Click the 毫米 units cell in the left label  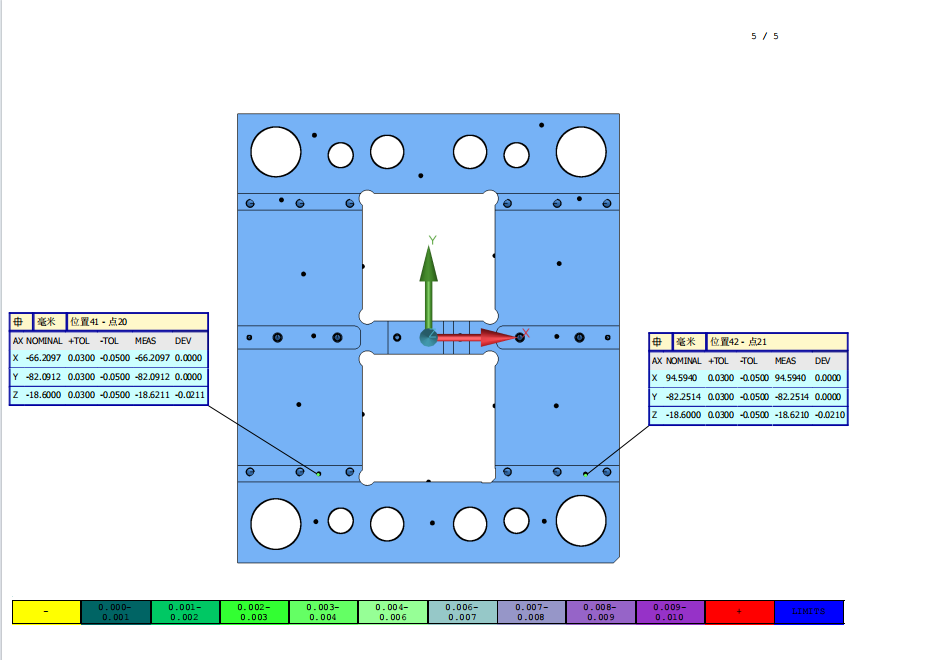[47, 322]
